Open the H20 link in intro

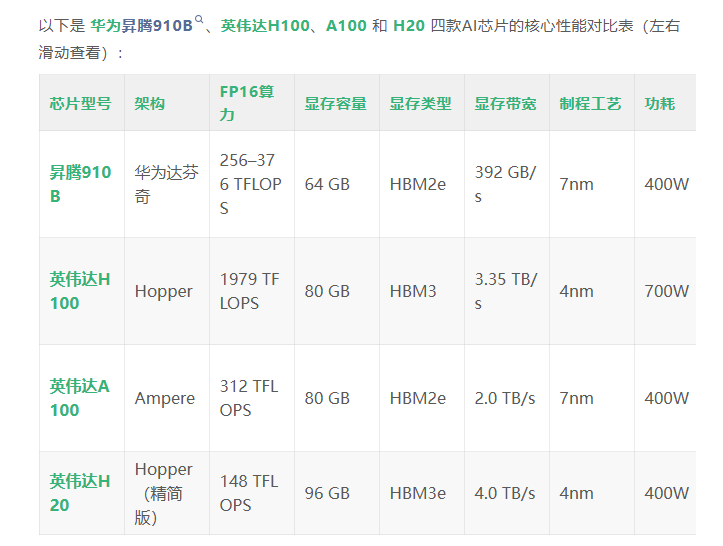409,26
